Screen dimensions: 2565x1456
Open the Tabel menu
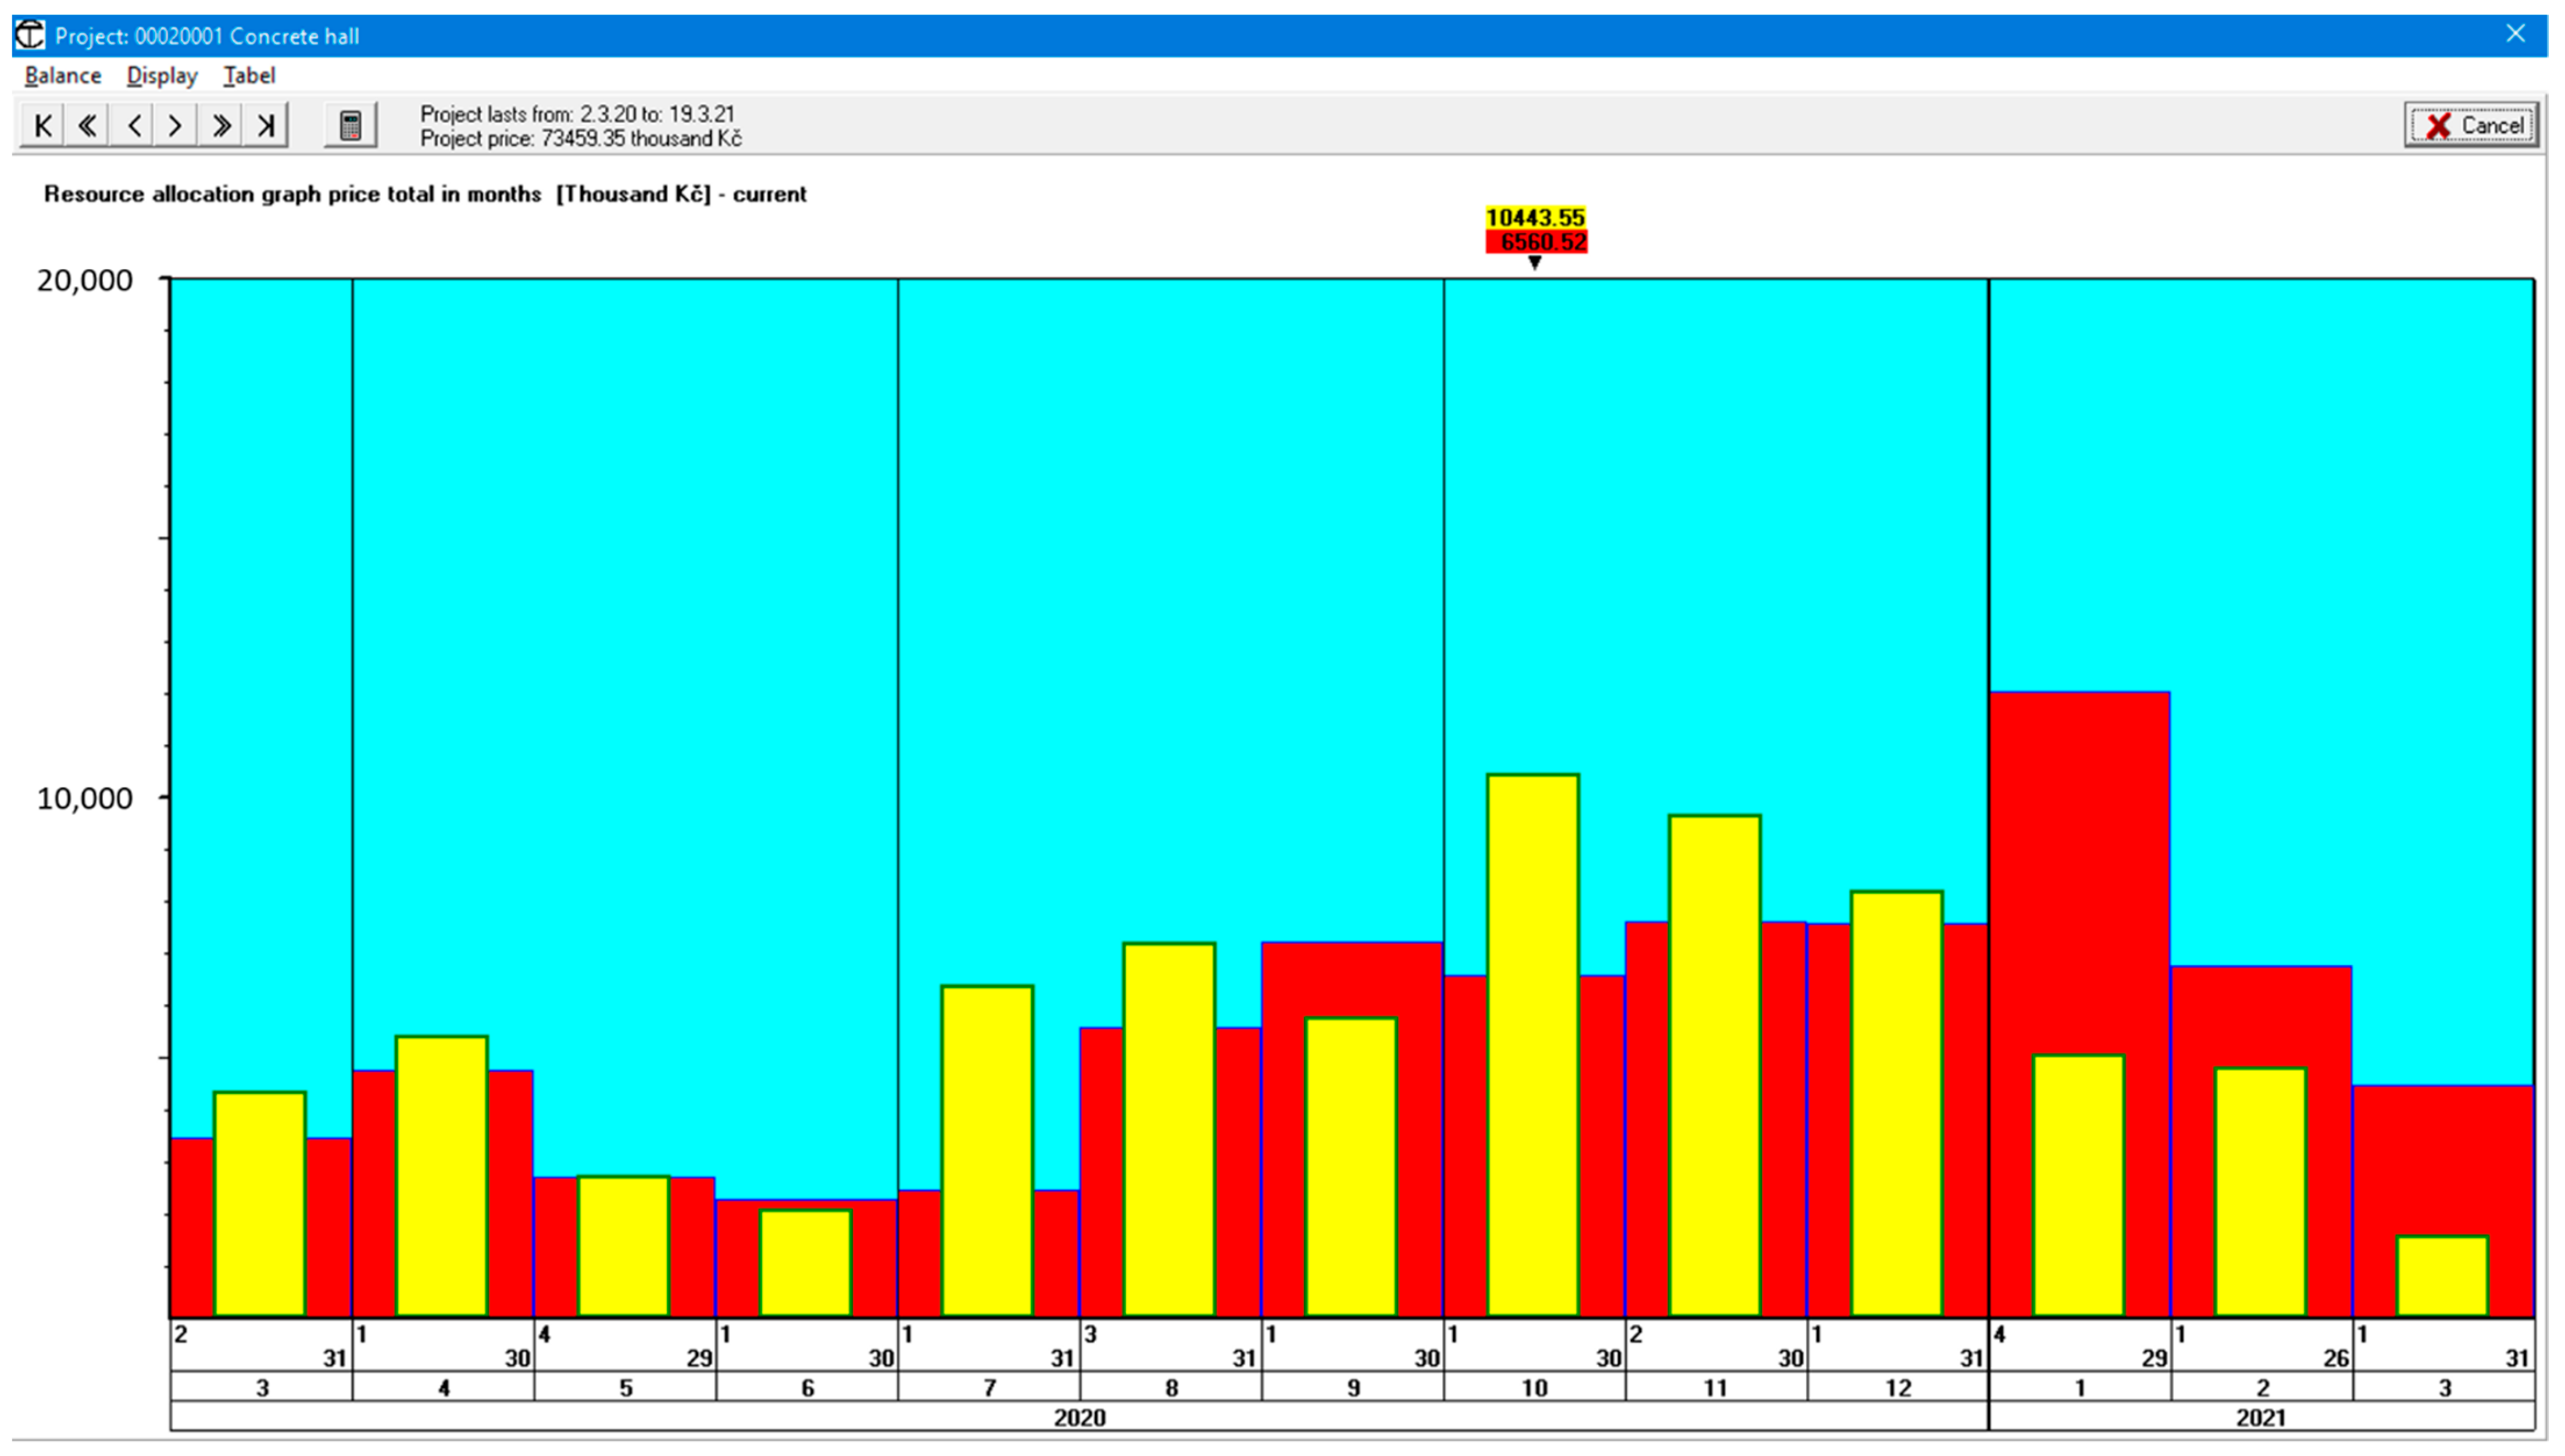(249, 76)
